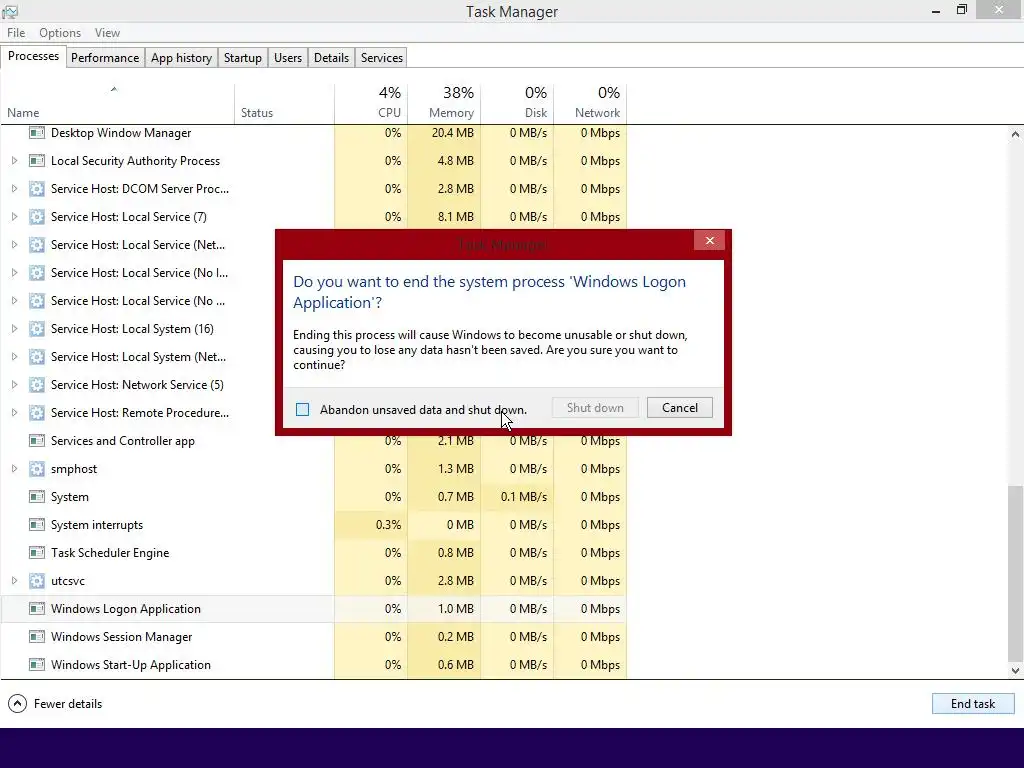Click the System process icon
1024x768 pixels.
37,497
